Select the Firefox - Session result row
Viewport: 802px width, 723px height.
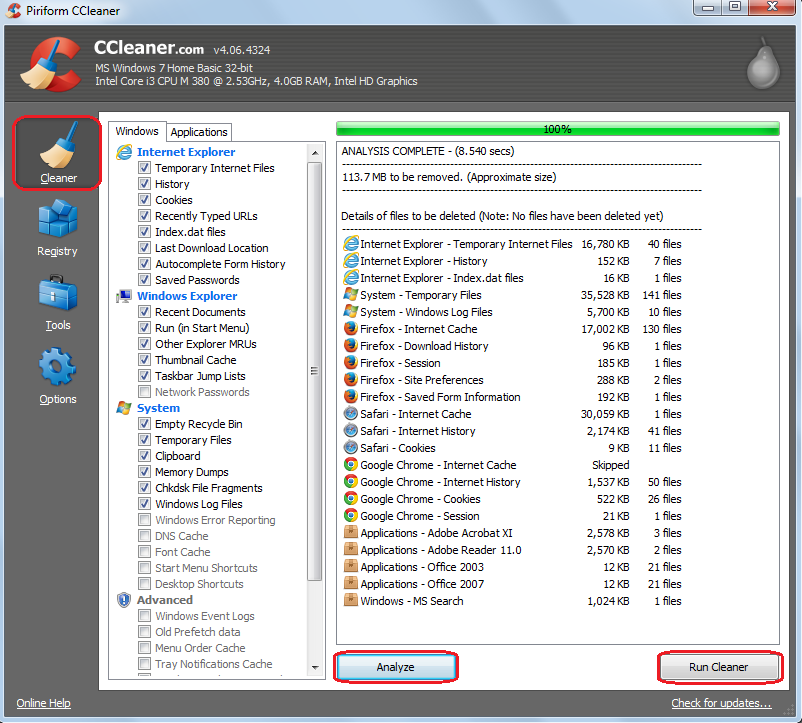click(x=513, y=363)
